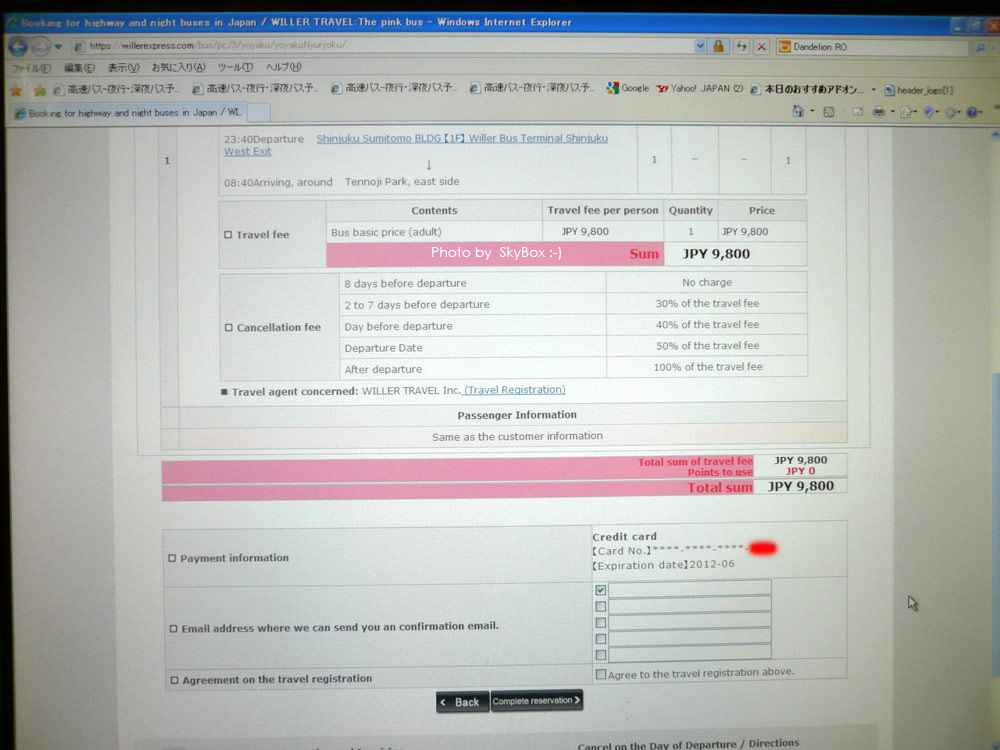Click the first email address input field
Viewport: 1000px width, 750px height.
point(690,589)
